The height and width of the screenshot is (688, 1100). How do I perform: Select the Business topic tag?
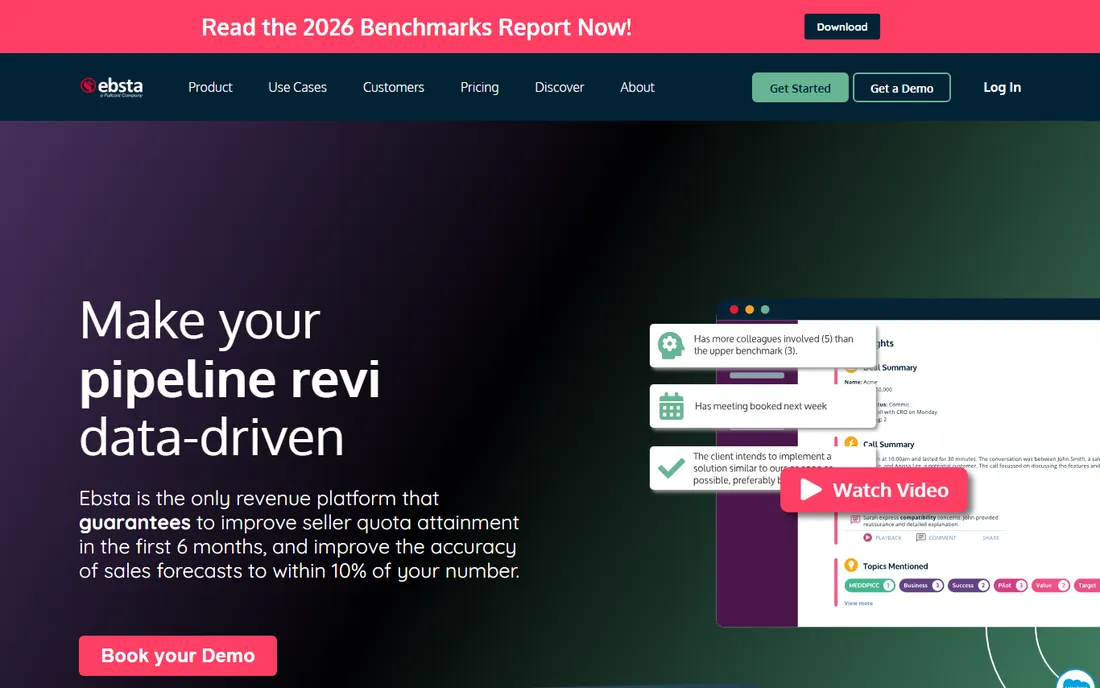click(921, 585)
